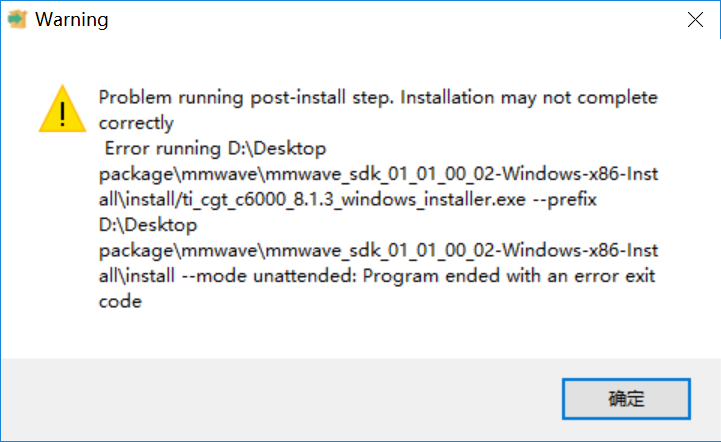Click the "--prefix" argument text

pos(564,200)
